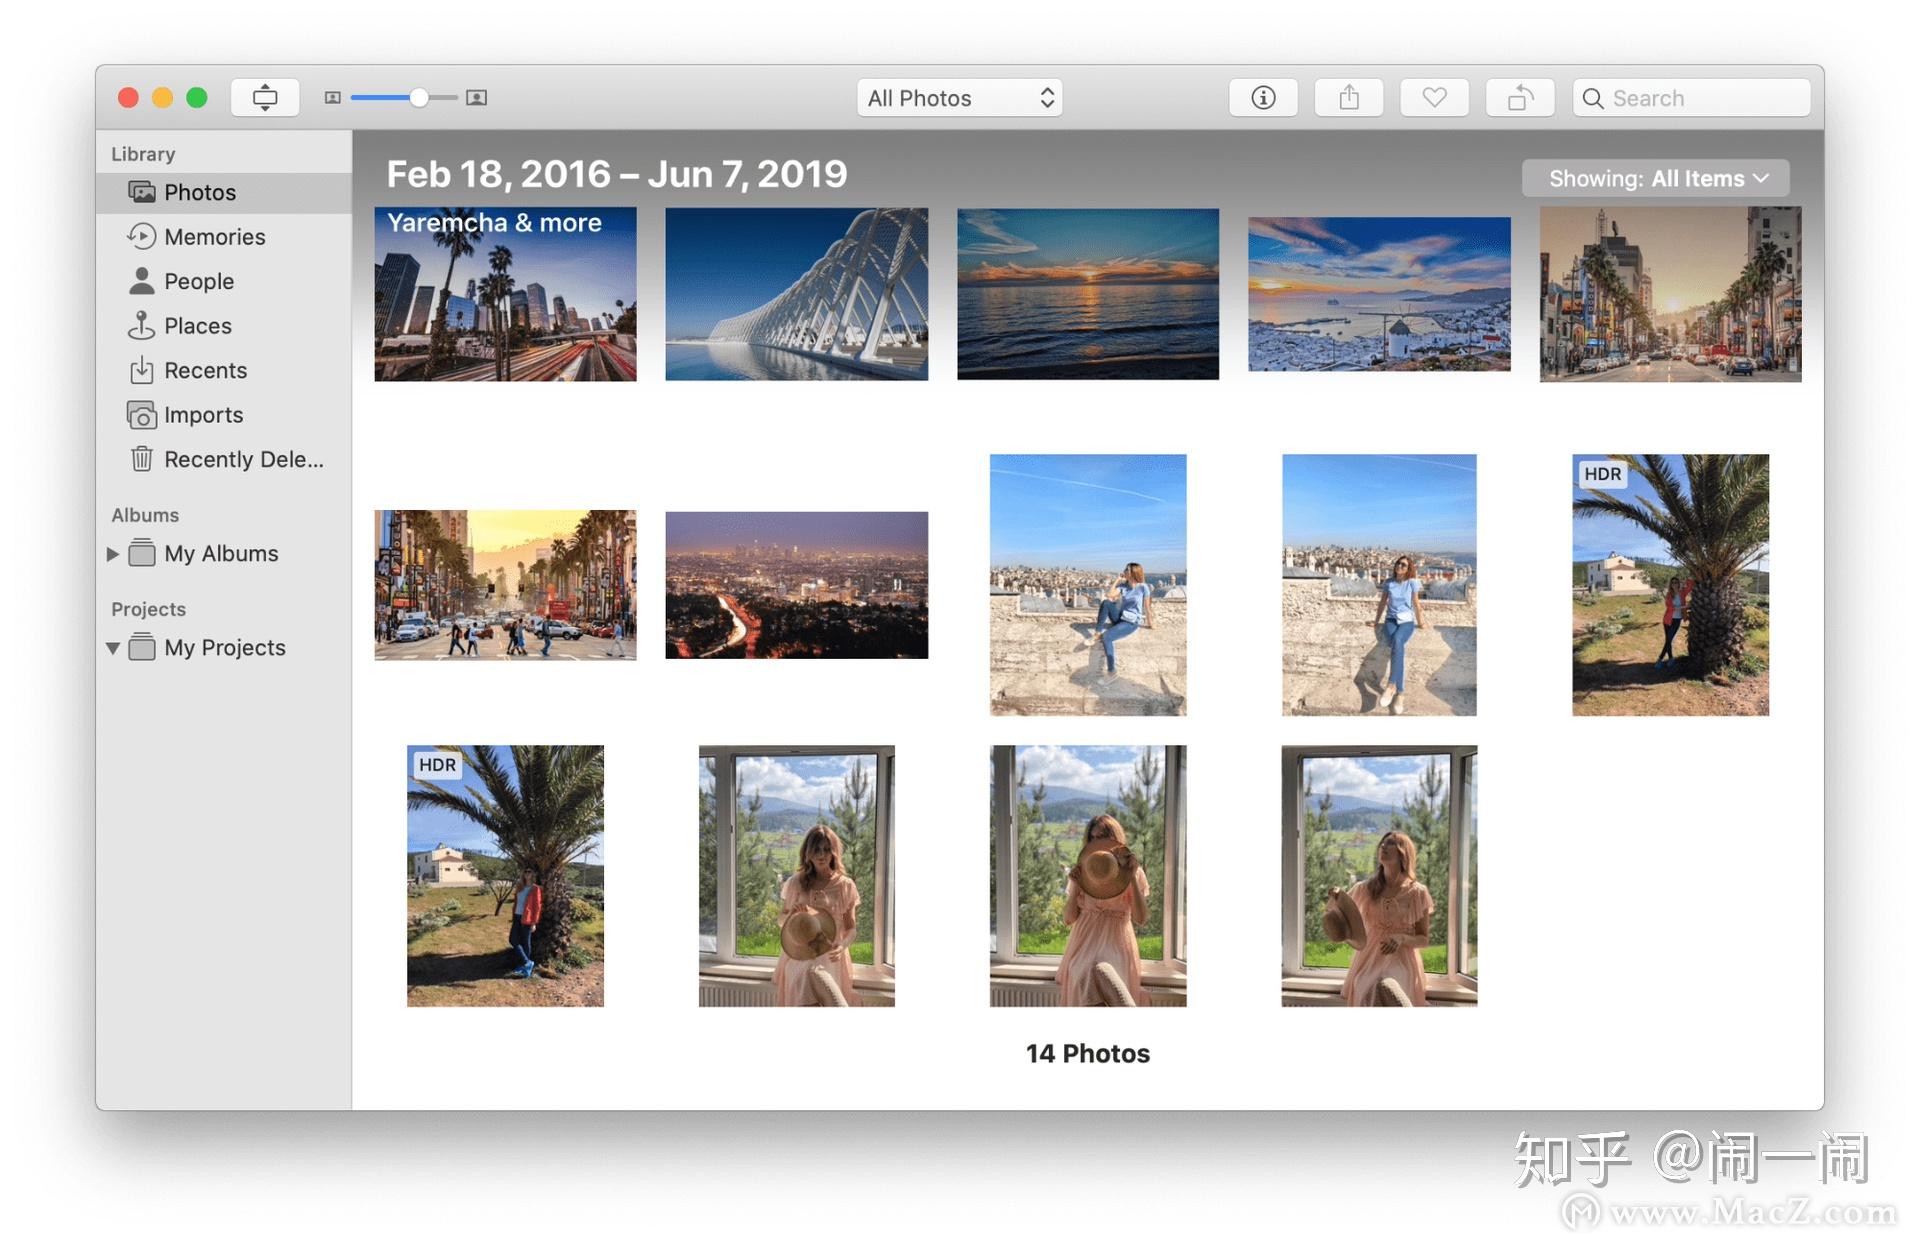Click the rotate photo toolbar icon

coord(1519,98)
